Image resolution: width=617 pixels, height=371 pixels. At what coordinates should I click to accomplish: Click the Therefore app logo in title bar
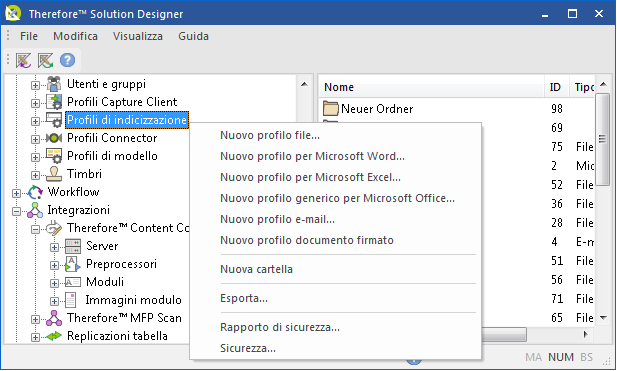pos(13,13)
